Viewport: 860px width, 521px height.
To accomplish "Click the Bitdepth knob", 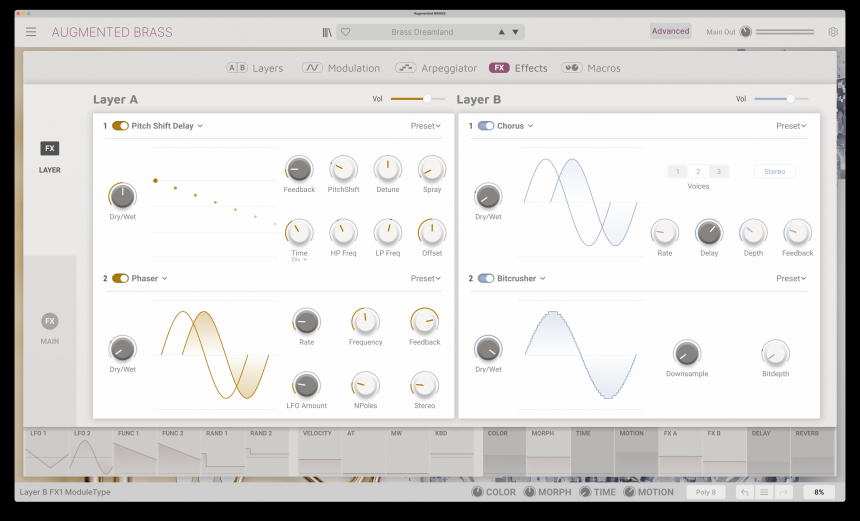I will tap(776, 354).
